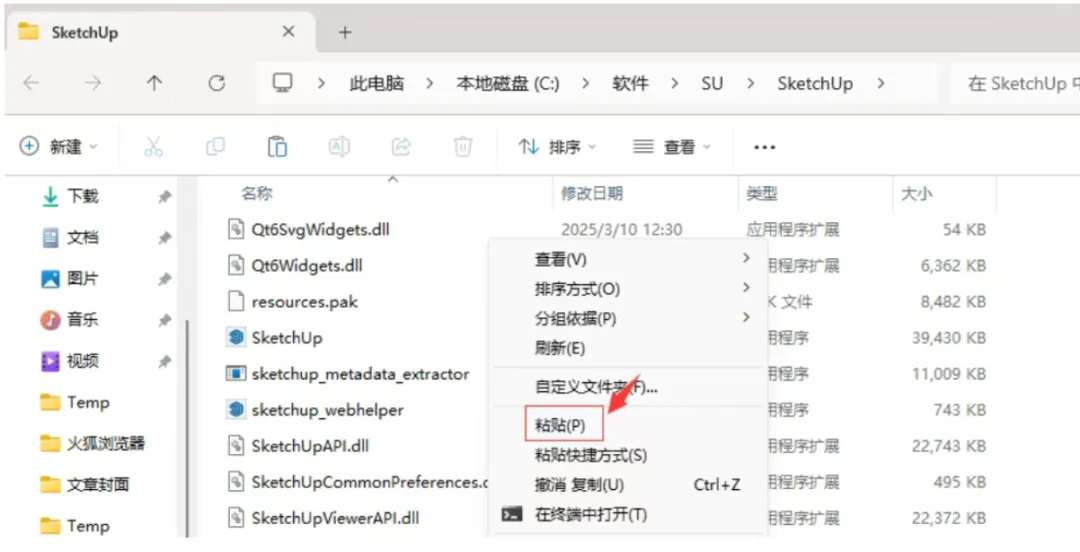Navigate to 本地磁盘 (C:) in breadcrumb

click(x=508, y=83)
